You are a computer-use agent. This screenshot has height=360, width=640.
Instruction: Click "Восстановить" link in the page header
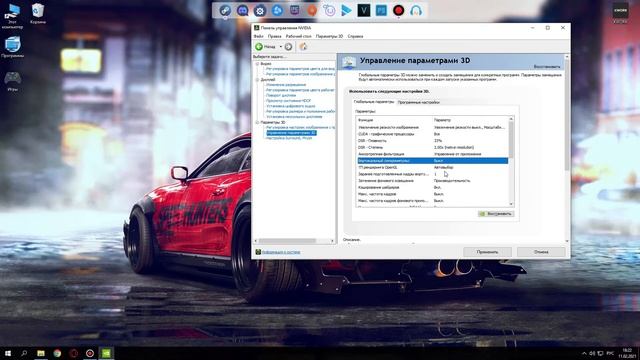(x=547, y=67)
